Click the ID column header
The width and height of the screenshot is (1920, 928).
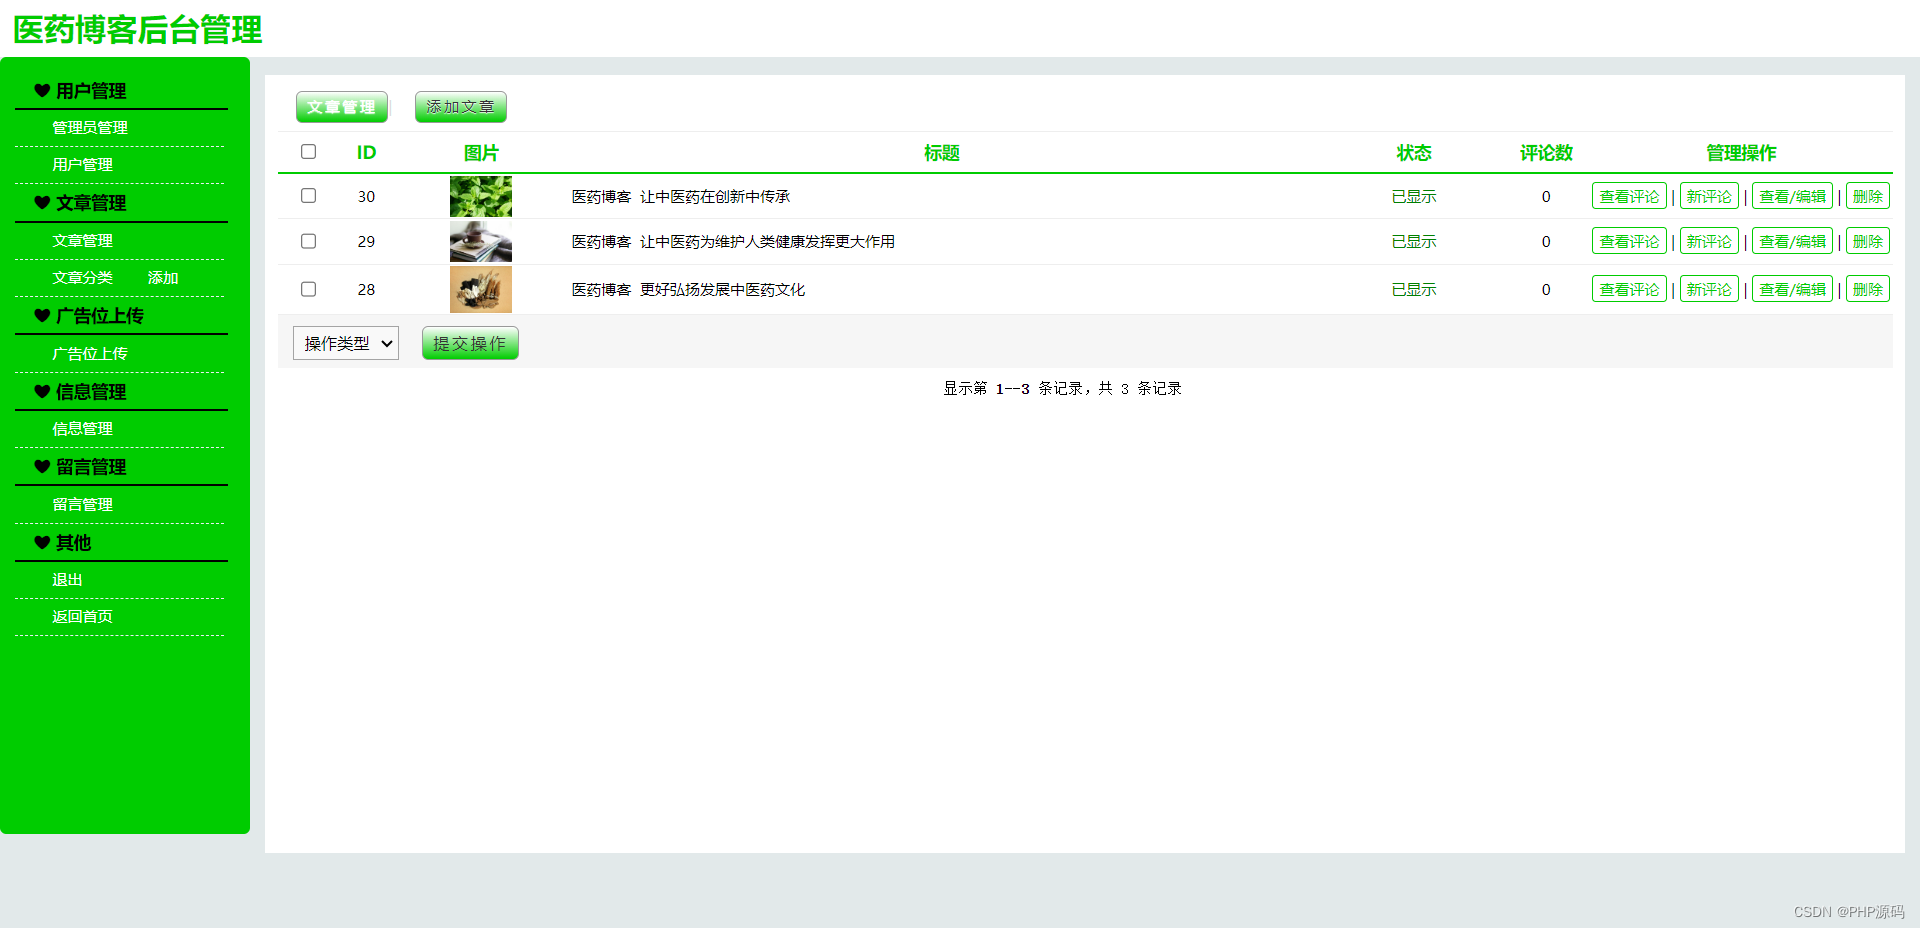point(366,153)
